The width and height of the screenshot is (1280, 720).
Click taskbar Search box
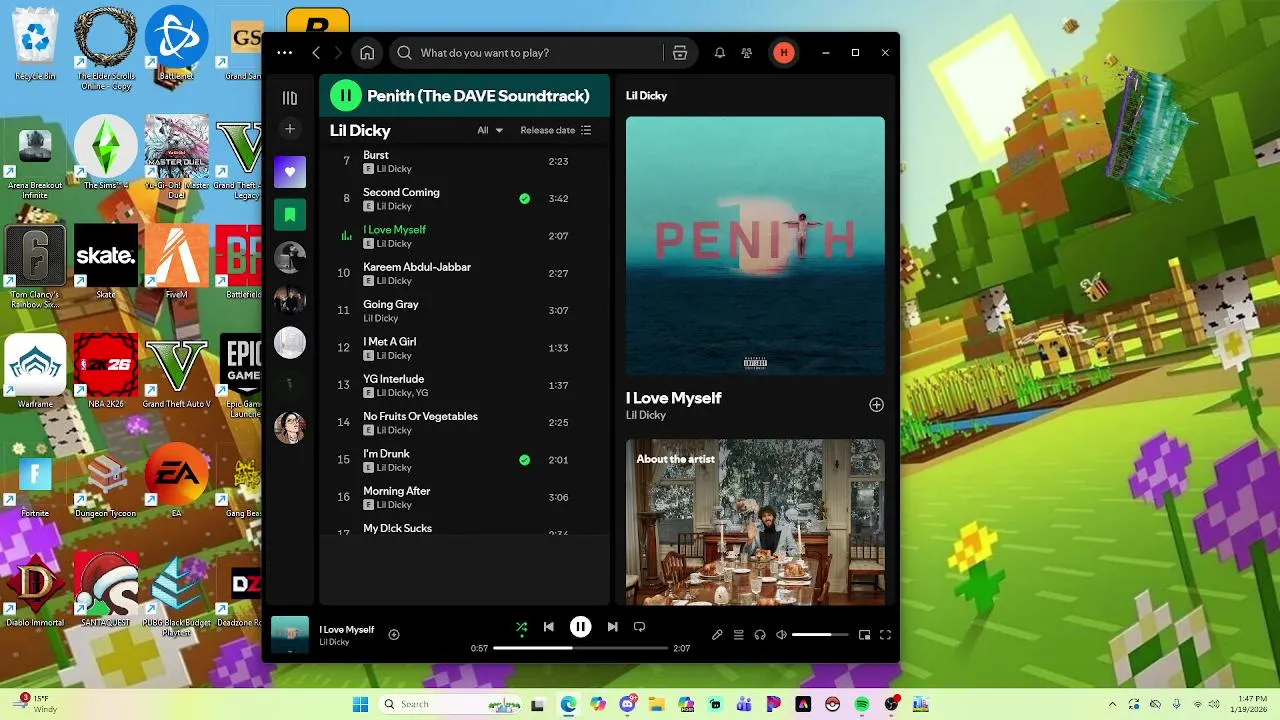[x=450, y=704]
